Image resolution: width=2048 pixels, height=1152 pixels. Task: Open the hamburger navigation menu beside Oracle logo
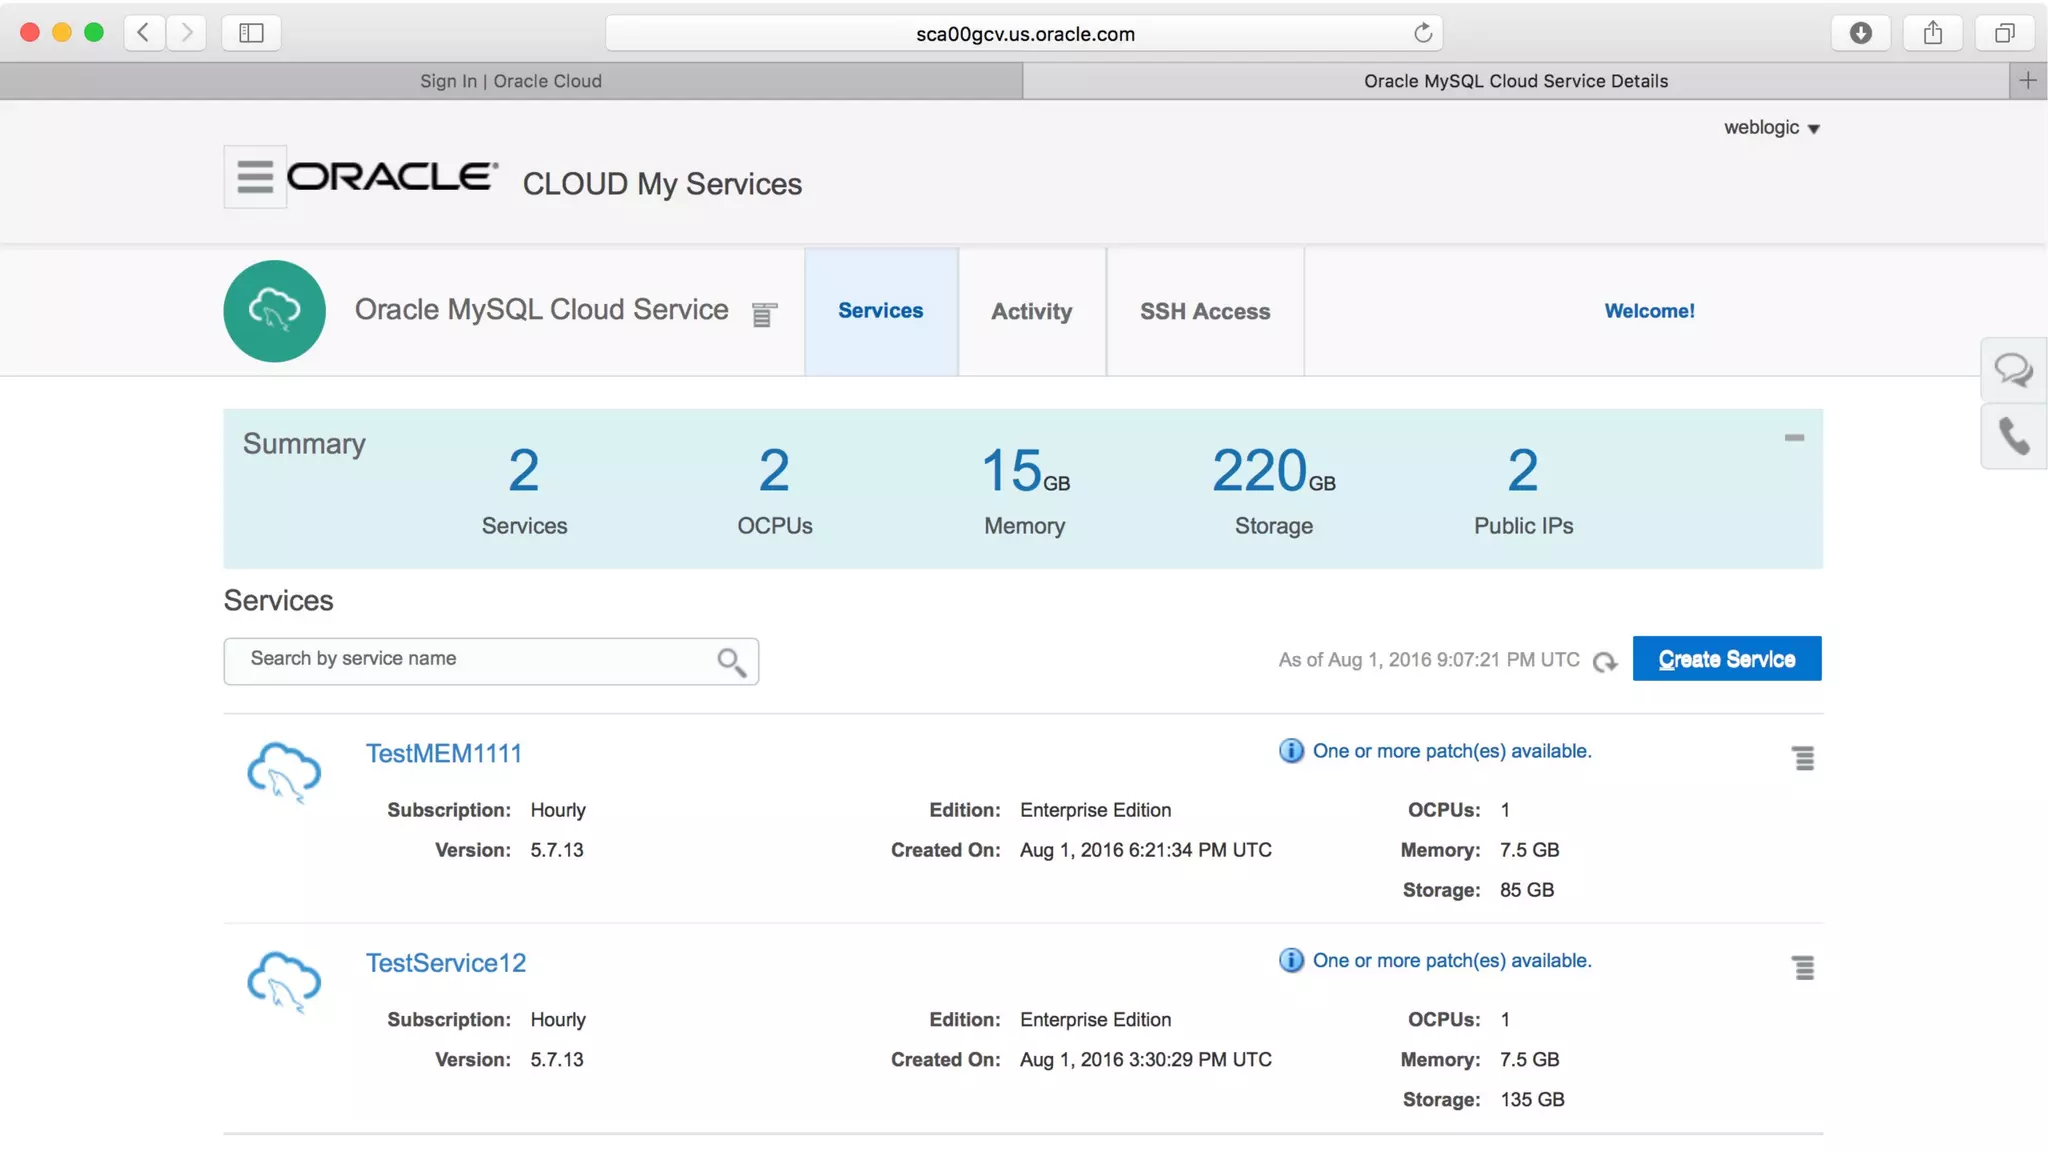[x=254, y=177]
